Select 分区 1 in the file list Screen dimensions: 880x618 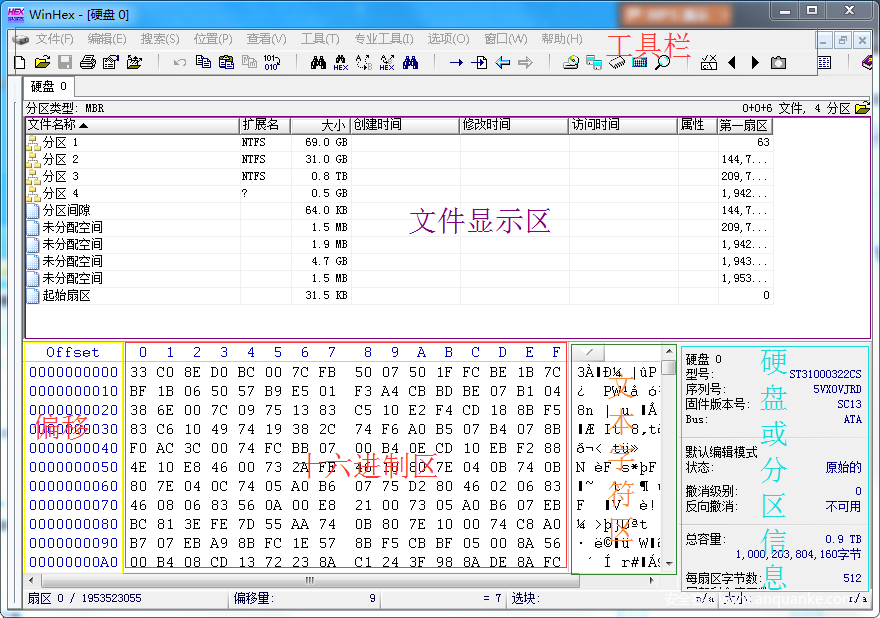(x=60, y=142)
